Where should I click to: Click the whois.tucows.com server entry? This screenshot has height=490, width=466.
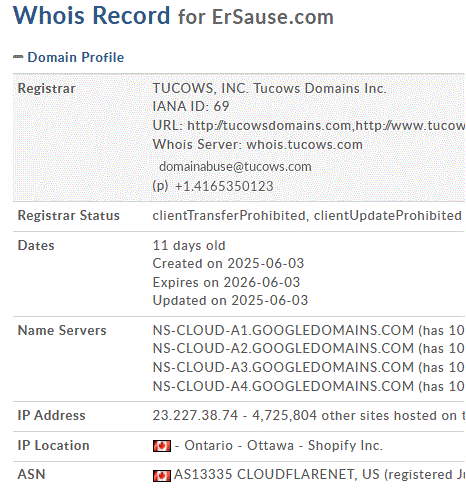click(x=304, y=145)
